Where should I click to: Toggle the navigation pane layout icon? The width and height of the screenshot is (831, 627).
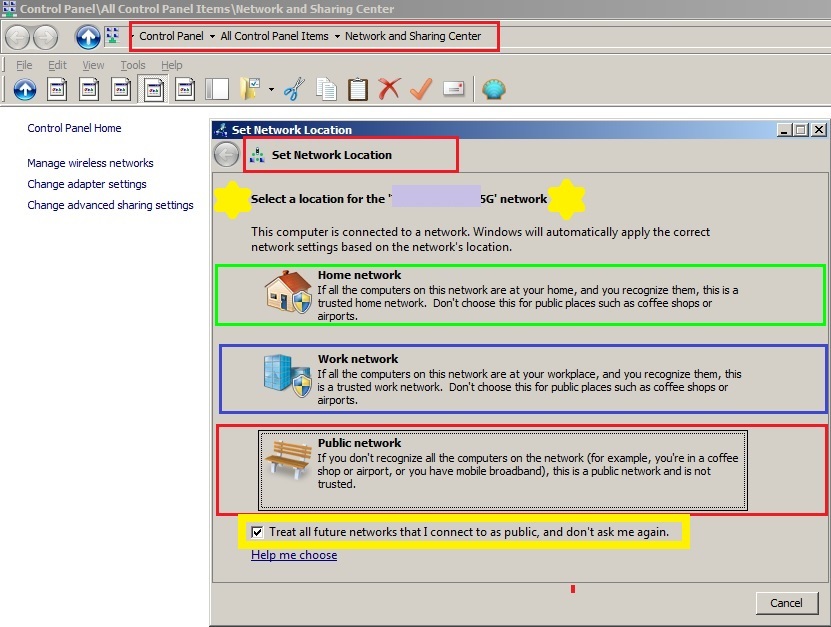coord(217,90)
